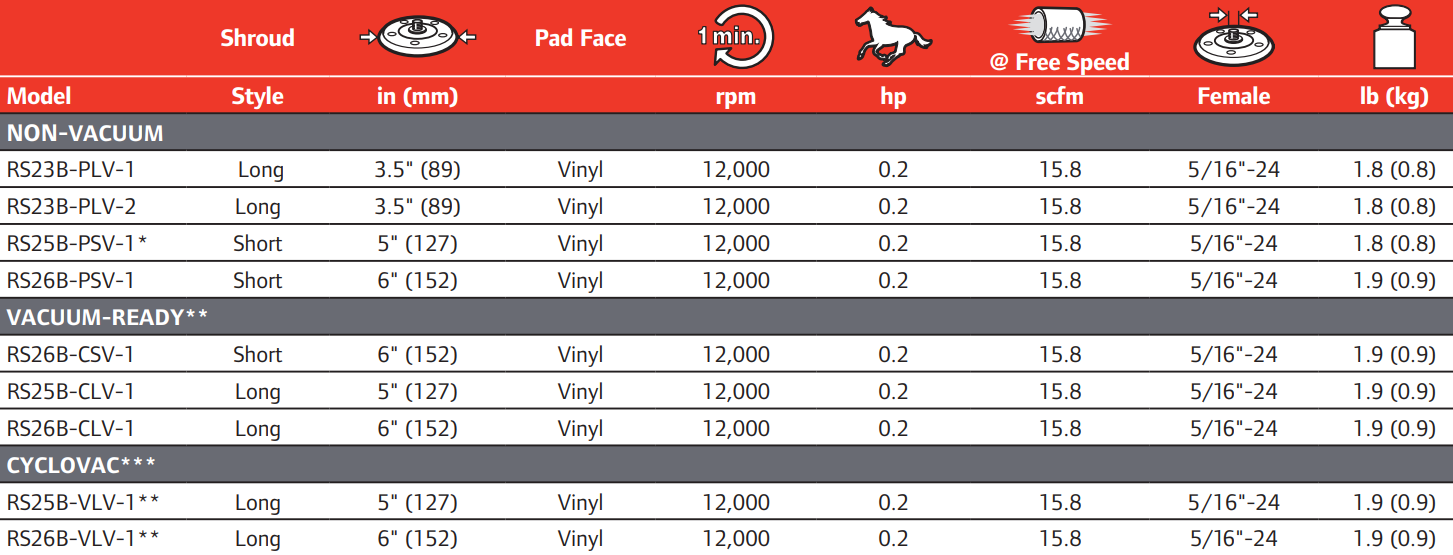Select the RS26B-CSV-1 model cell

pyautogui.click(x=70, y=355)
